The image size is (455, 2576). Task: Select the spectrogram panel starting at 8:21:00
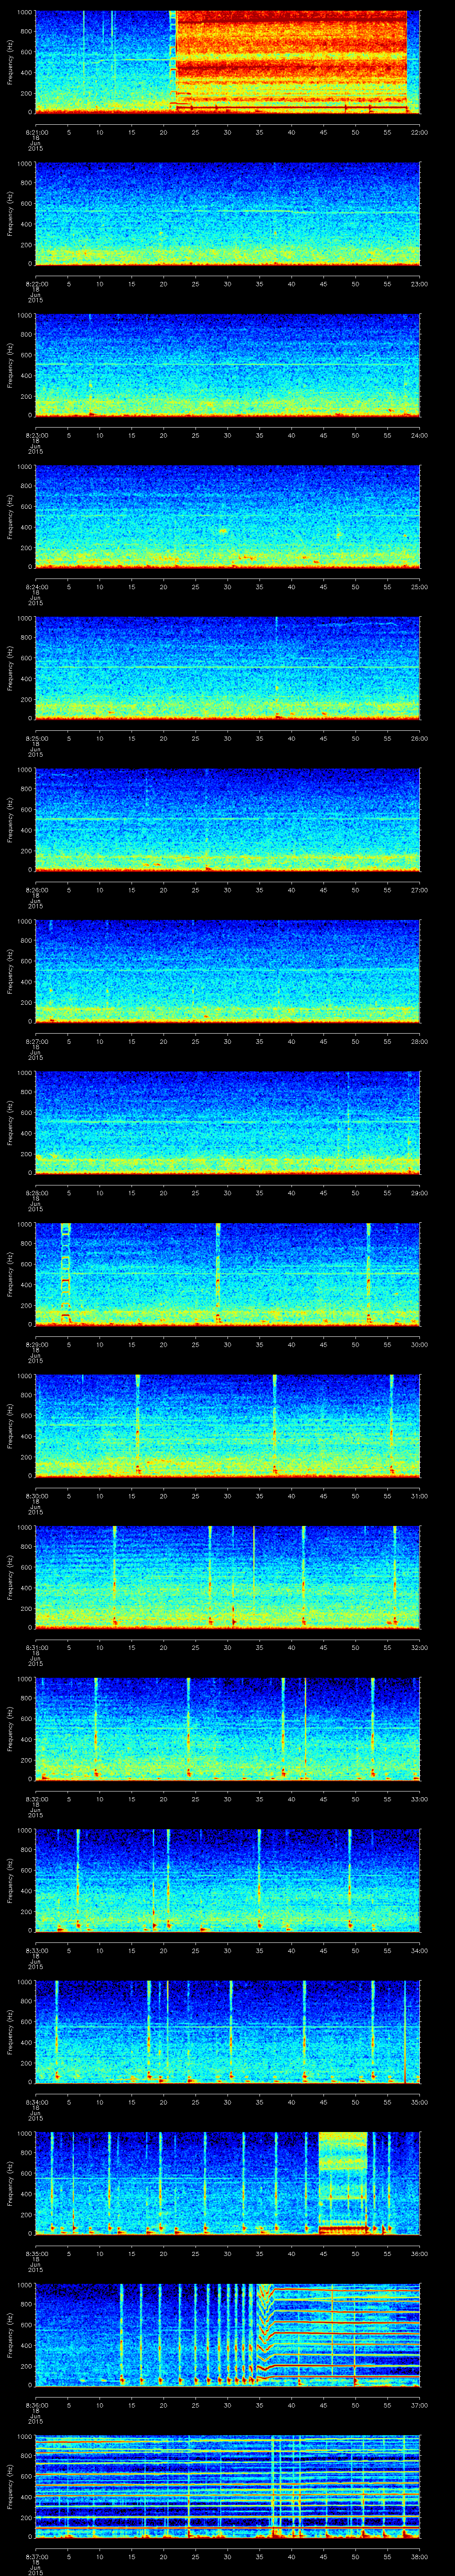click(x=228, y=62)
